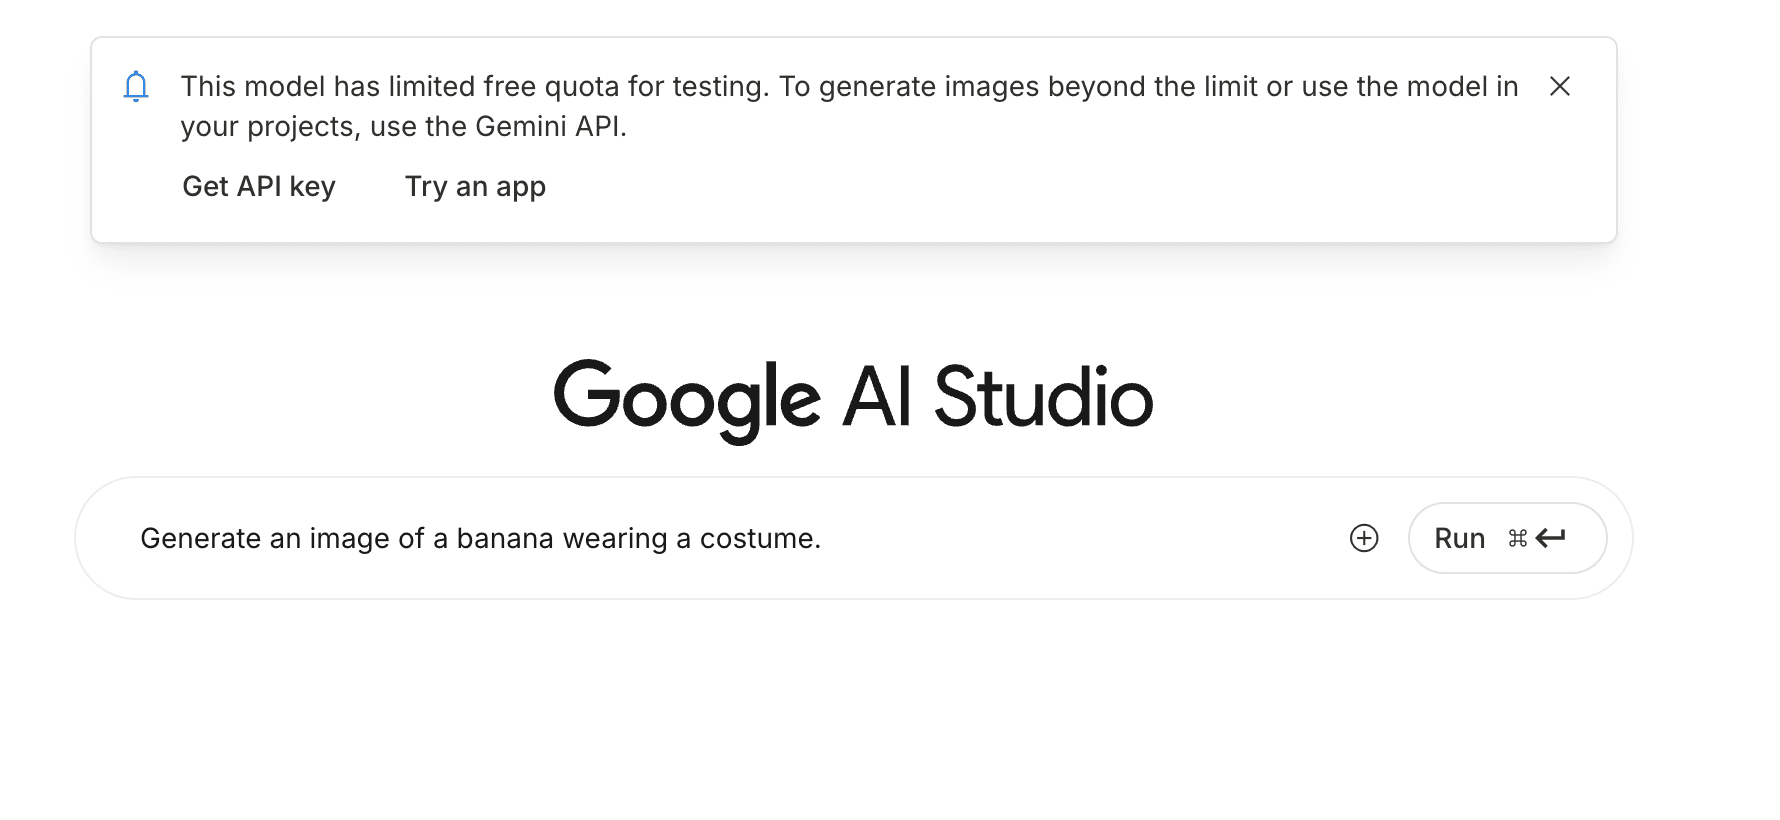The height and width of the screenshot is (820, 1780).
Task: Click empty space inside the prompt box
Action: 1080,538
